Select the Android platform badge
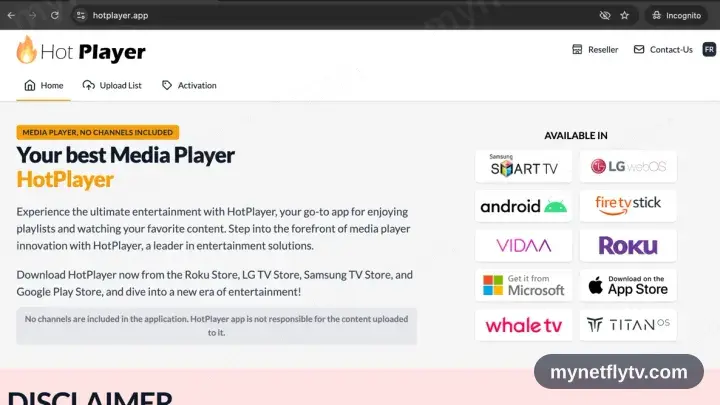 pyautogui.click(x=523, y=206)
